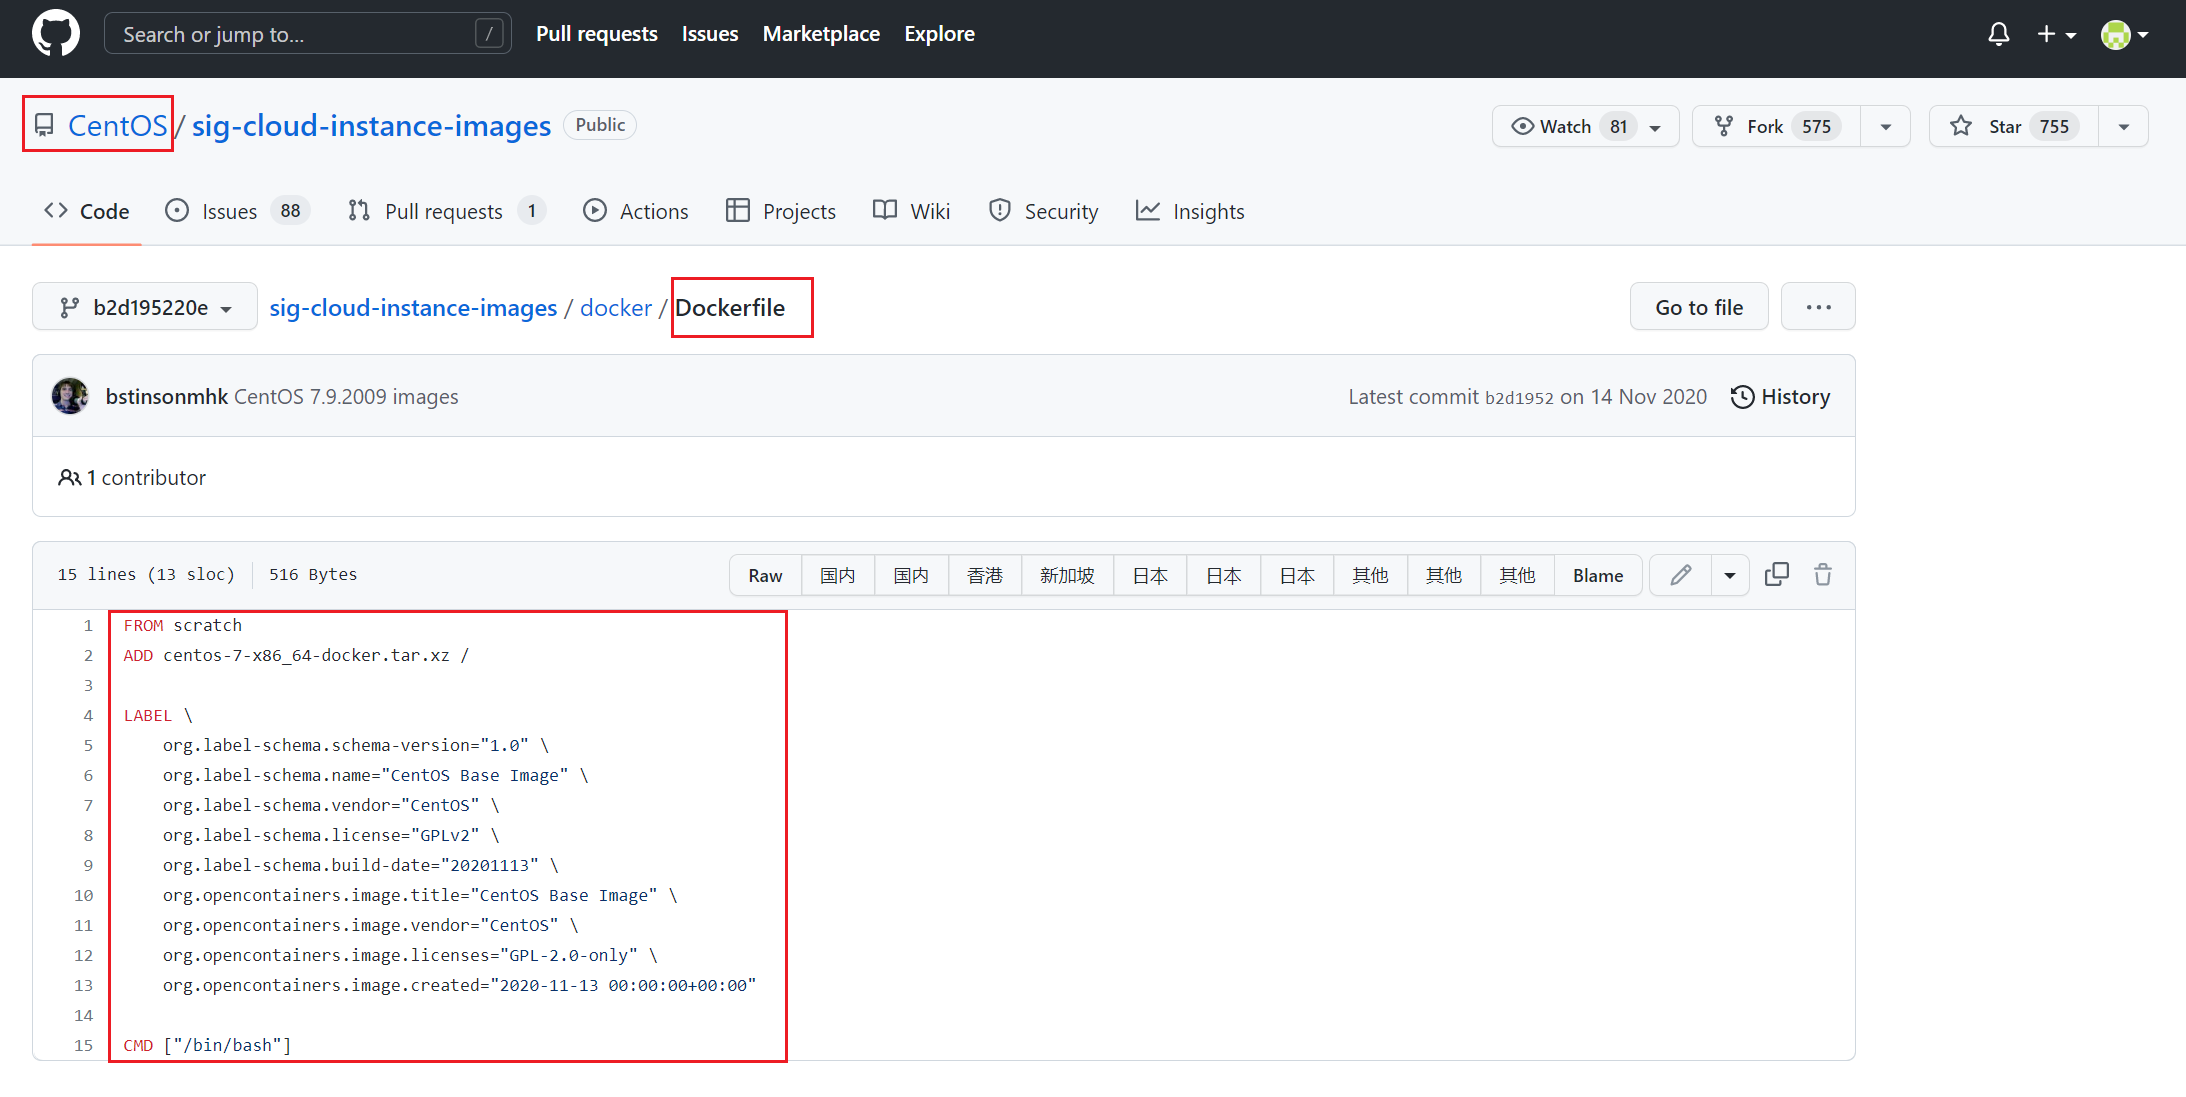The image size is (2186, 1097).
Task: Go to Marketplace in top navigation
Action: pos(821,34)
